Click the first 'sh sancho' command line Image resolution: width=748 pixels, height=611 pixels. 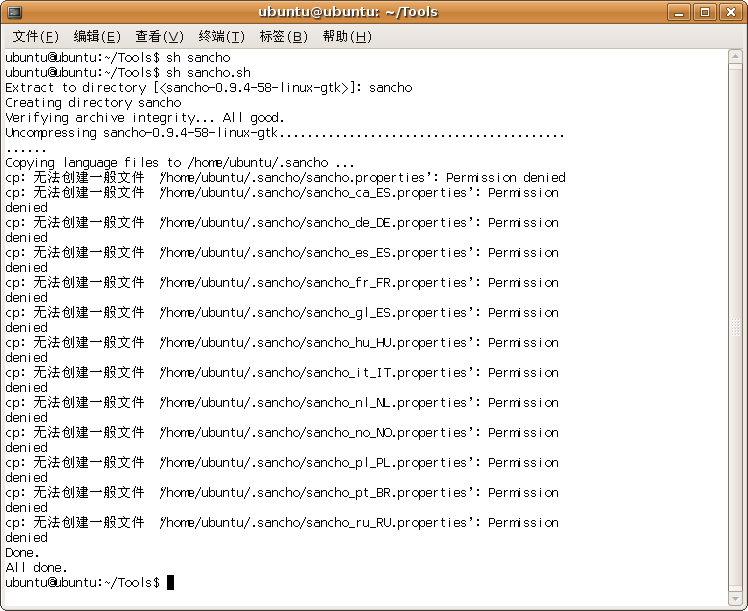tap(118, 58)
